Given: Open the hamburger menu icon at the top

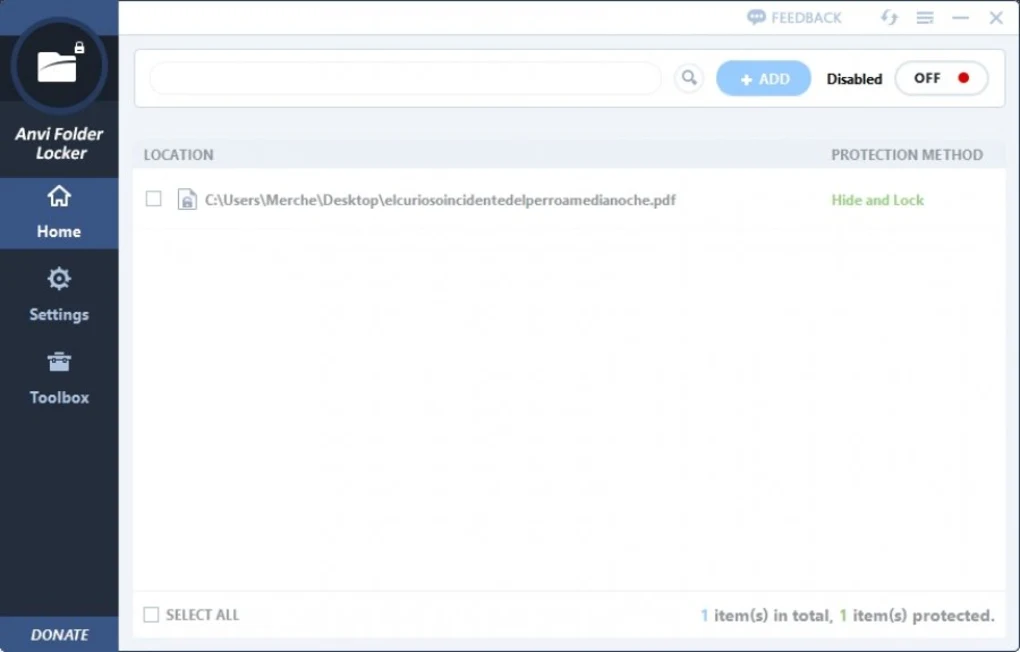Looking at the screenshot, I should (x=924, y=17).
